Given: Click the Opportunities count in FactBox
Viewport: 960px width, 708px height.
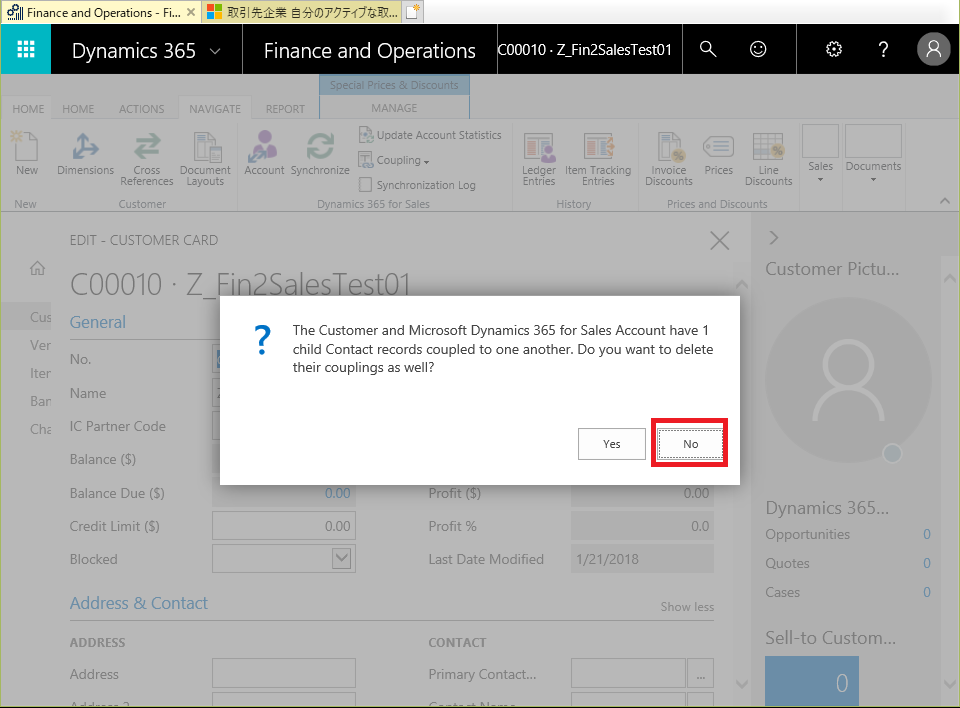Looking at the screenshot, I should [x=927, y=534].
